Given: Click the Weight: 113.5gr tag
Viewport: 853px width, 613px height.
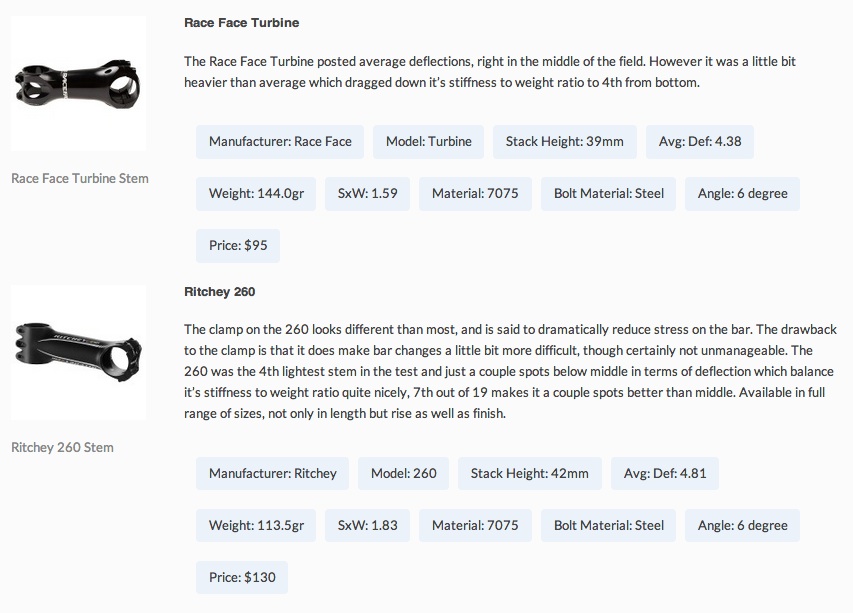Looking at the screenshot, I should pyautogui.click(x=256, y=526).
